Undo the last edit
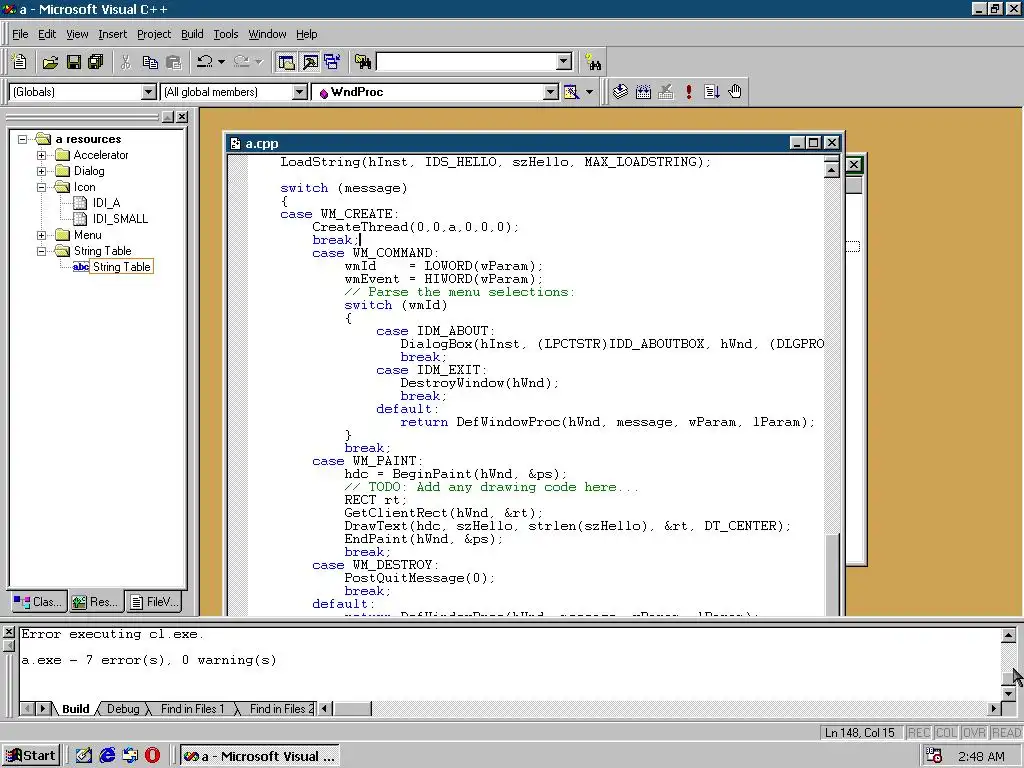This screenshot has height=768, width=1024. click(x=204, y=62)
